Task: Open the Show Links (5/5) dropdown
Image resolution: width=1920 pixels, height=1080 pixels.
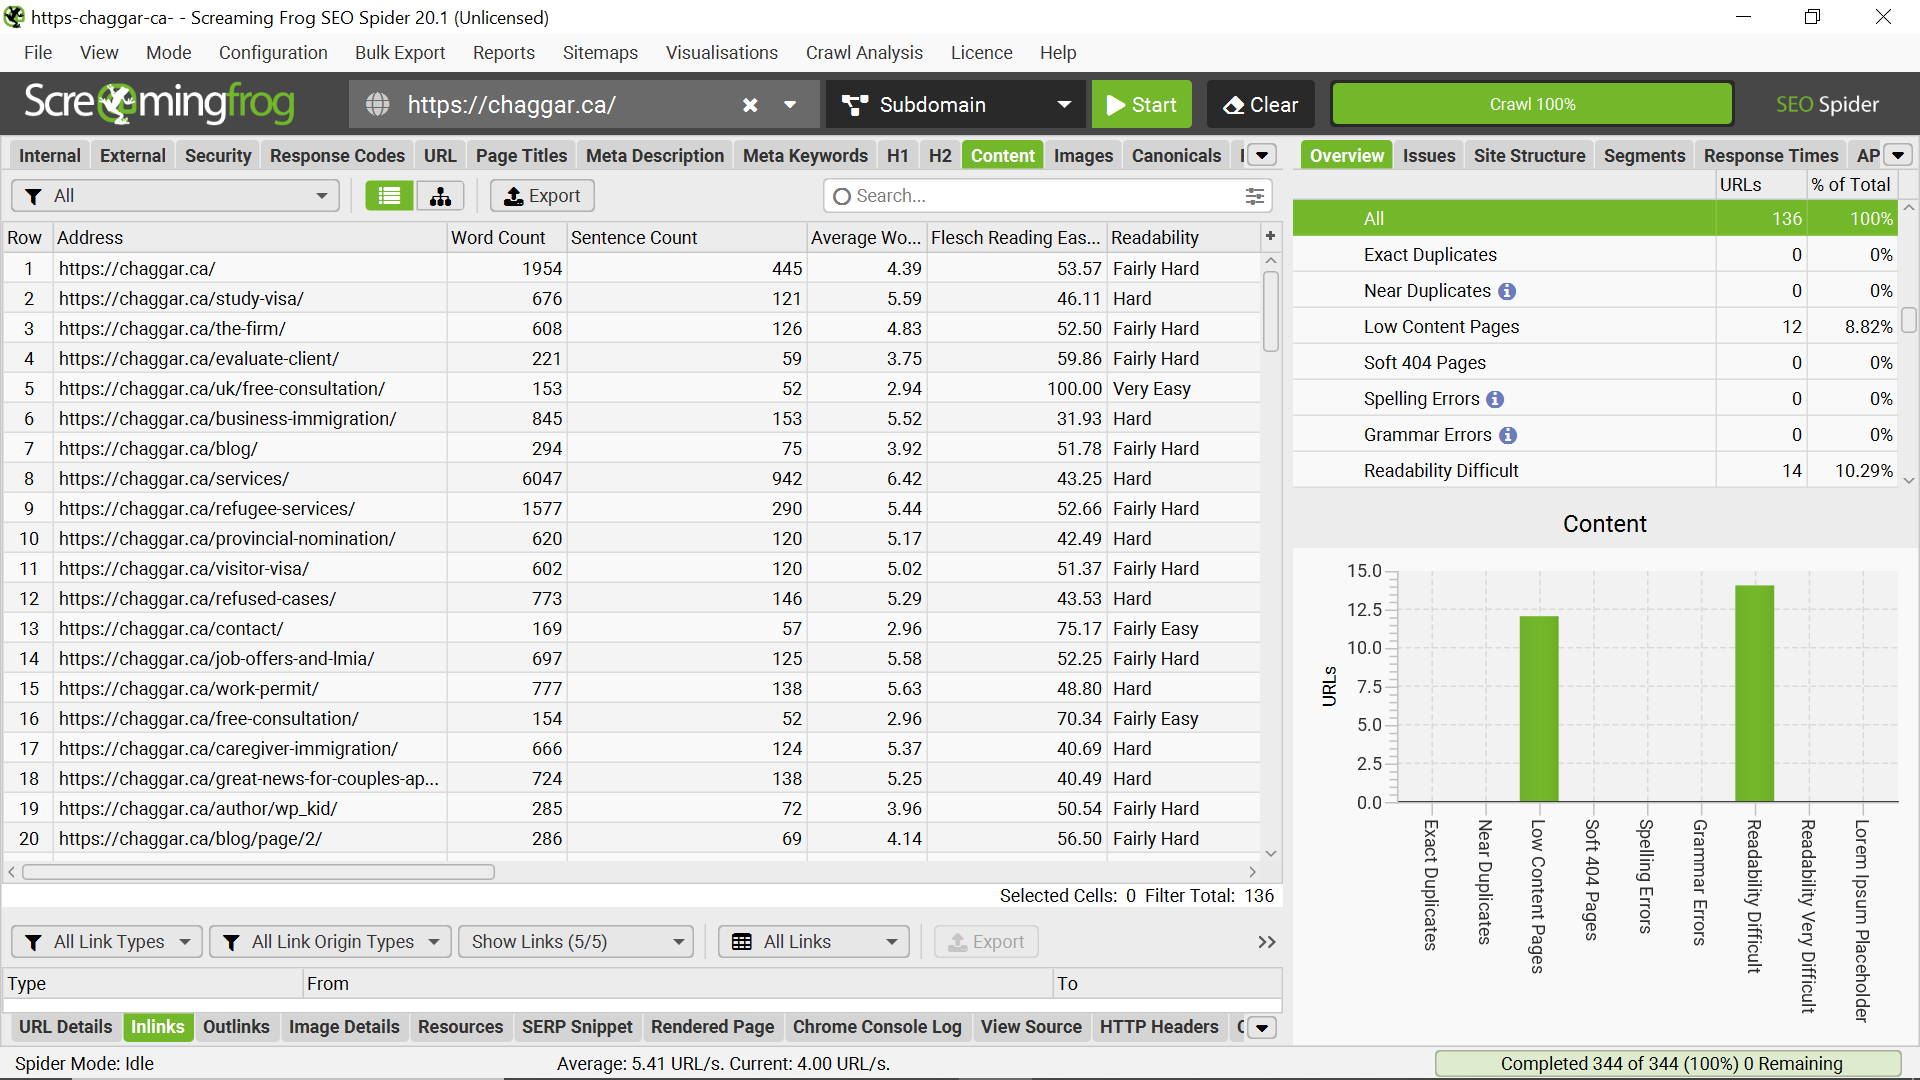Action: [576, 942]
